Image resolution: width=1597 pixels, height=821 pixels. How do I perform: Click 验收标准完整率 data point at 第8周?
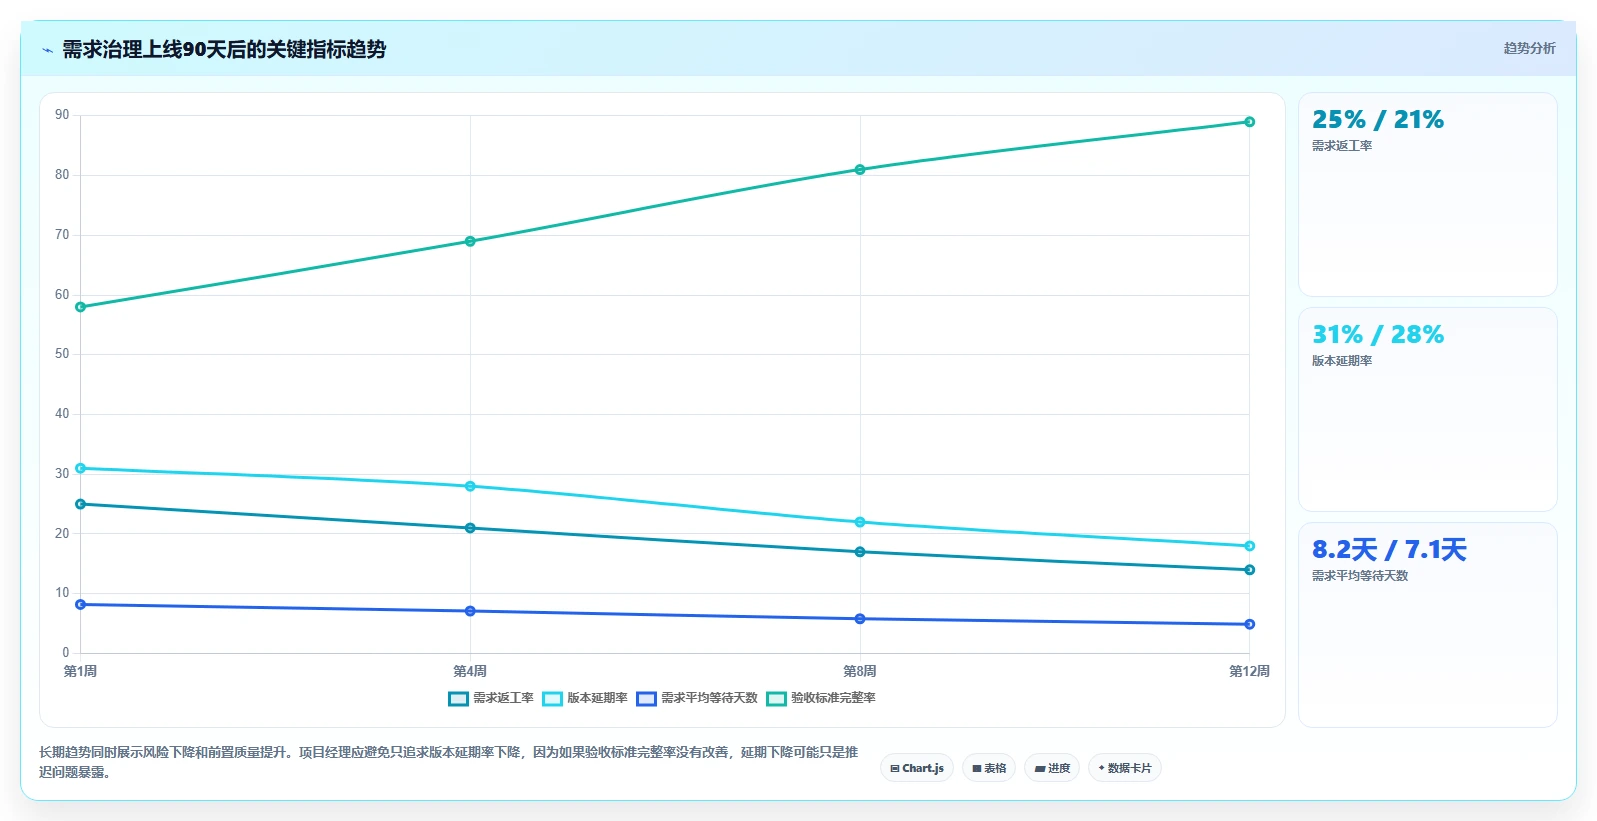pyautogui.click(x=860, y=170)
